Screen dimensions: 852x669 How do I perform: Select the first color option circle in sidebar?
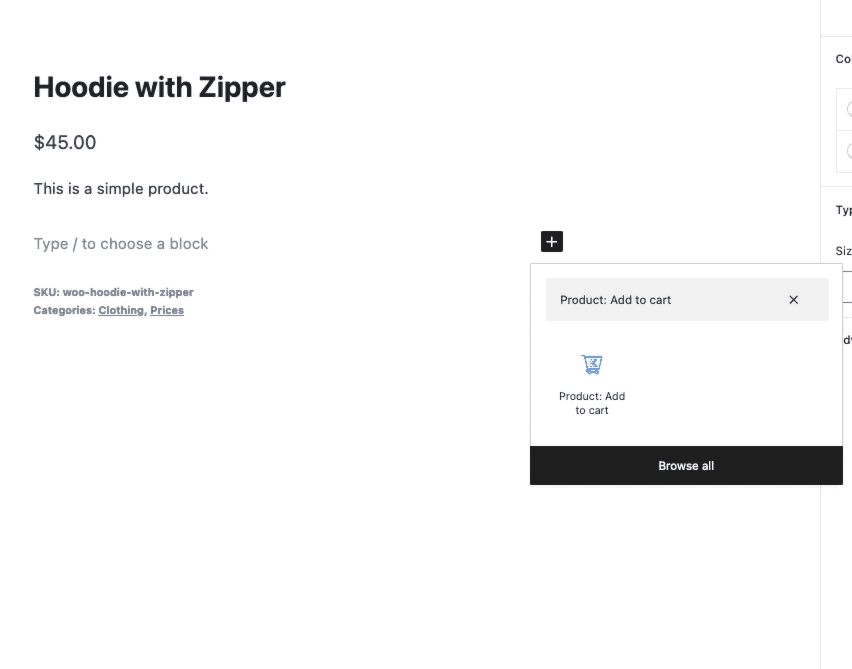pos(849,109)
